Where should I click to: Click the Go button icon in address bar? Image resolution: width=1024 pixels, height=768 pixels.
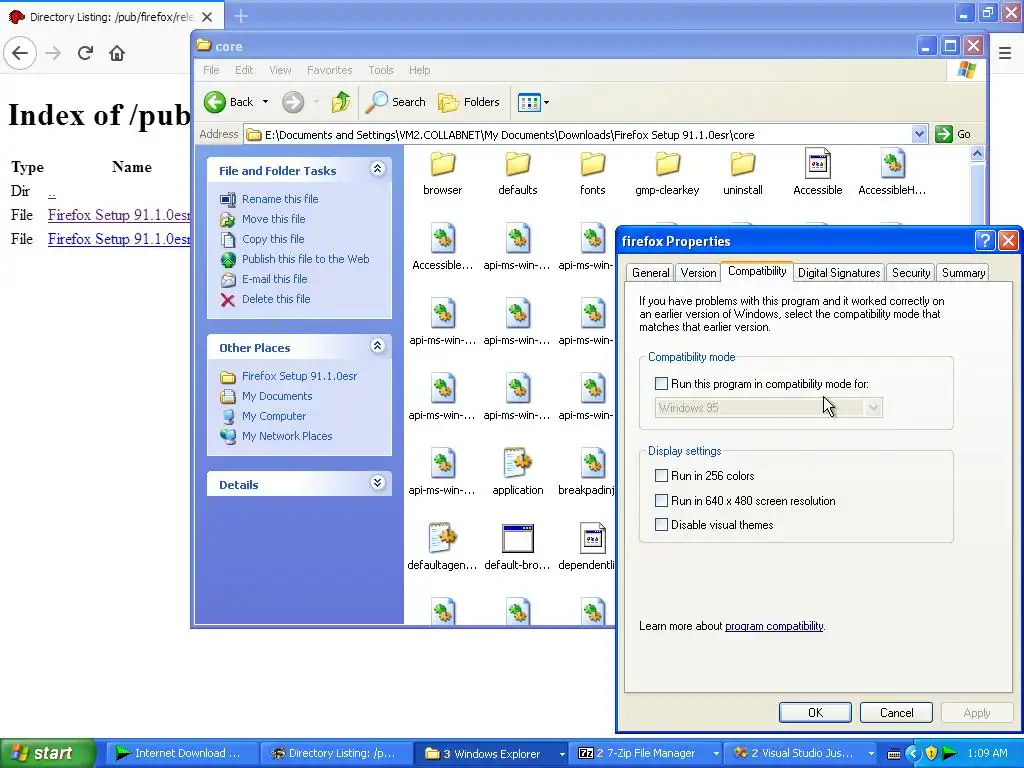pyautogui.click(x=944, y=135)
